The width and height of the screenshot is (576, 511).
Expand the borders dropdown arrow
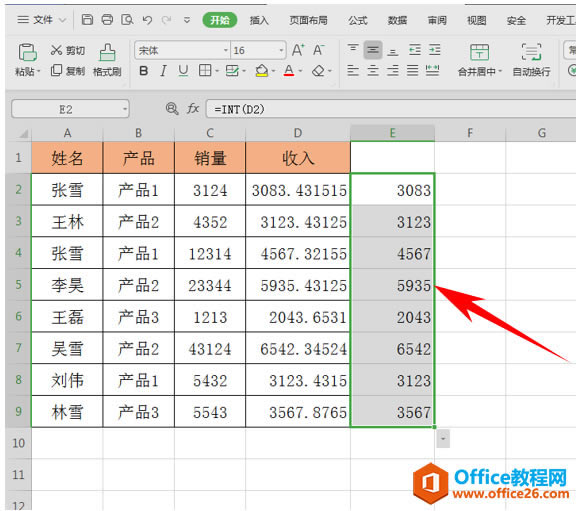(x=217, y=71)
